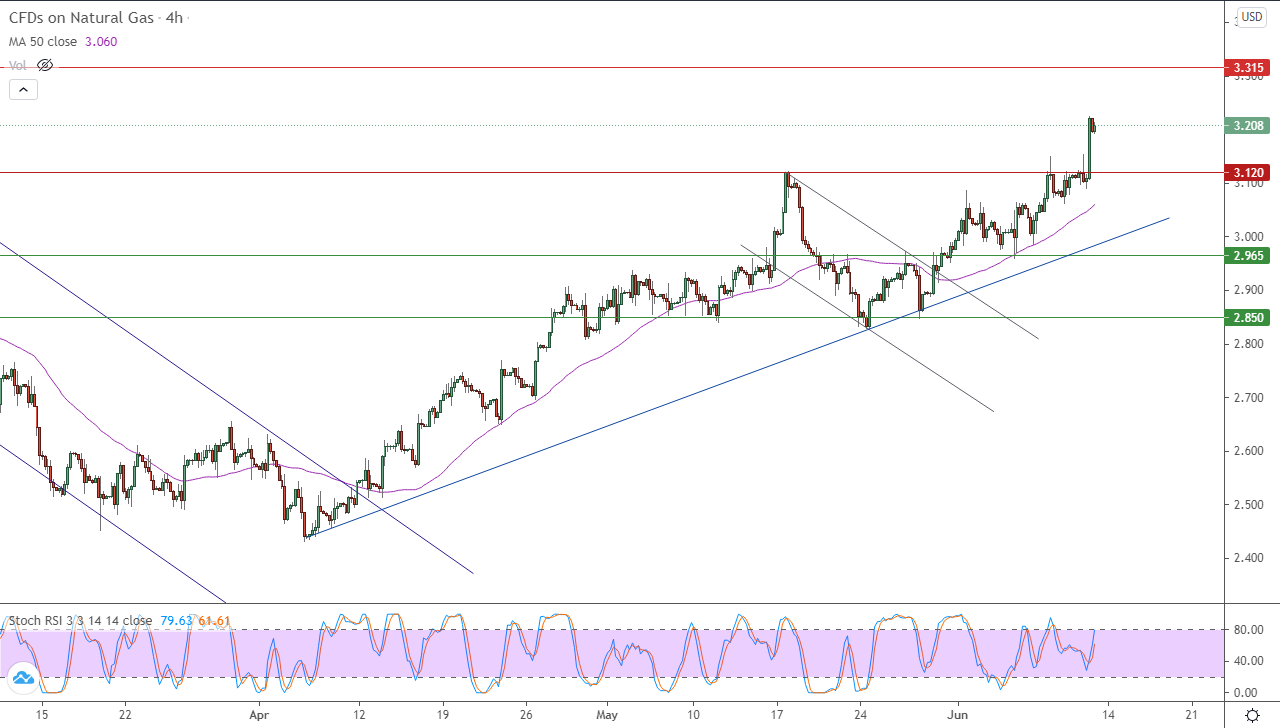Screen dimensions: 1280x728
Task: Click the 2.600 price axis tick
Action: coord(1249,451)
